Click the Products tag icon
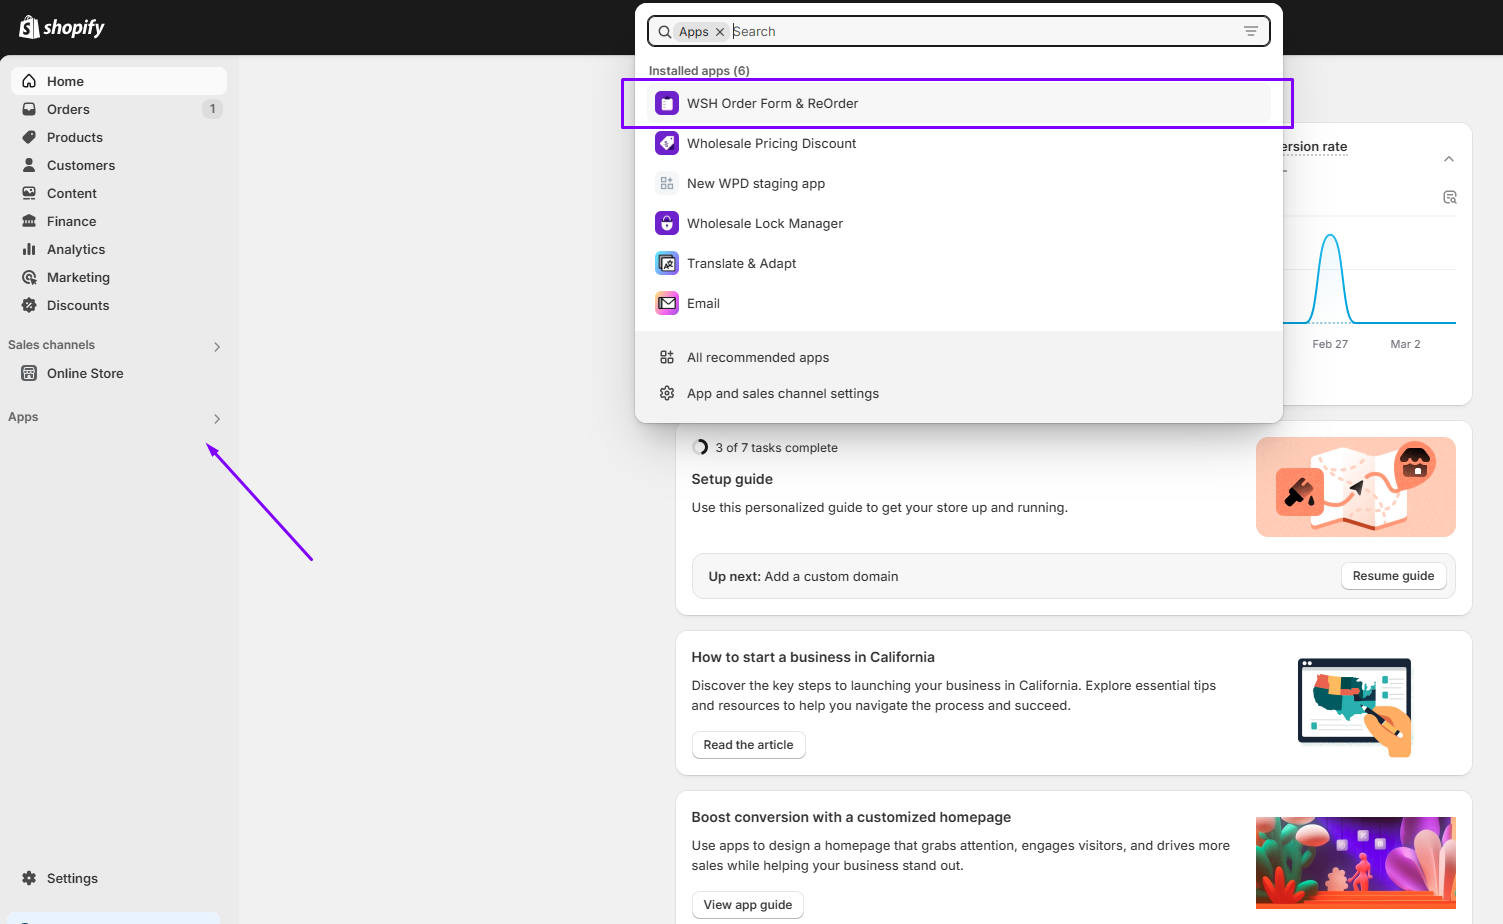 click(29, 137)
